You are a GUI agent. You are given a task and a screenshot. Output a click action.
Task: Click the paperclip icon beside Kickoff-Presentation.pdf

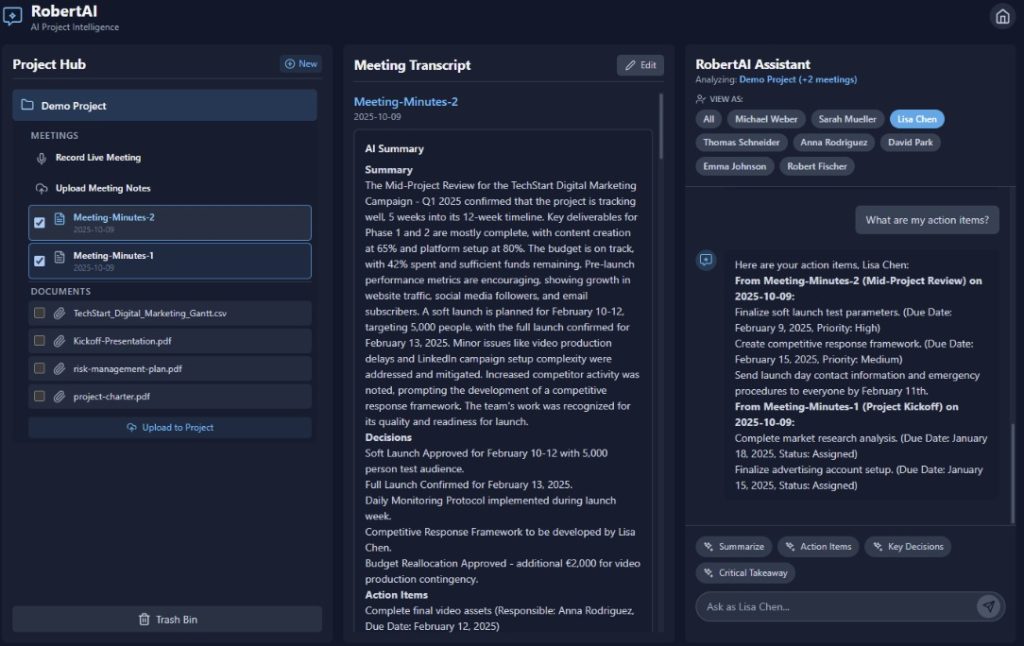[59, 341]
